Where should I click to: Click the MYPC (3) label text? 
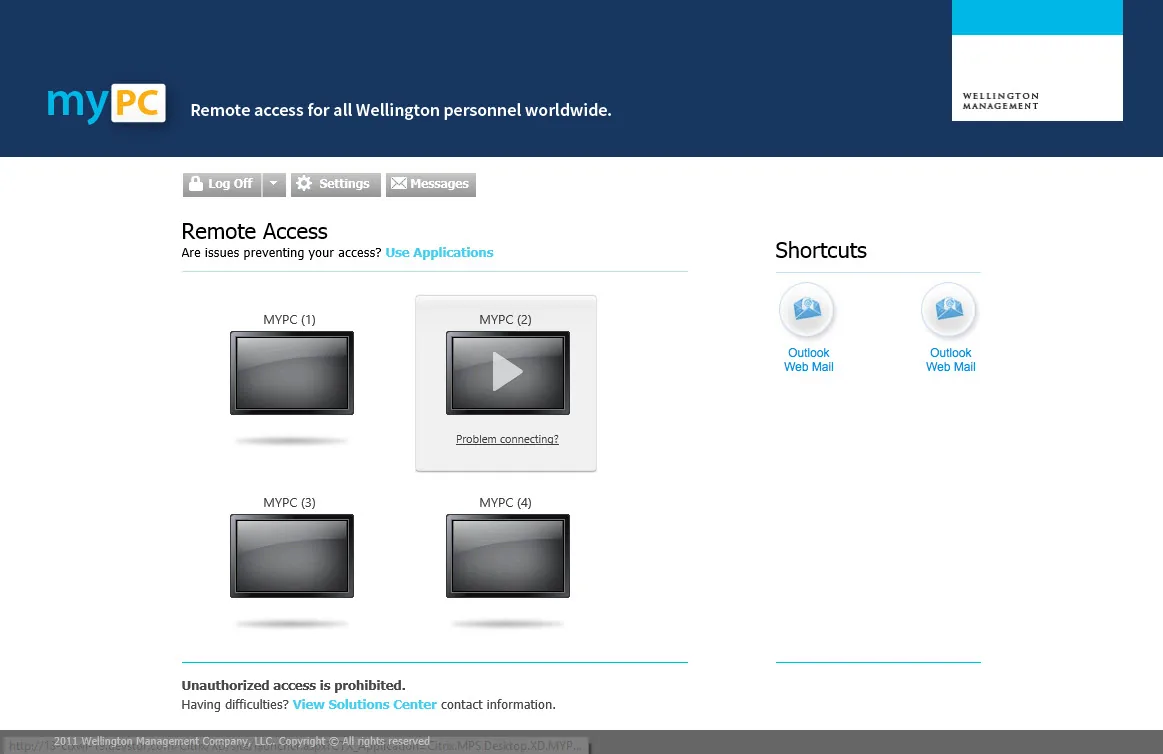[289, 503]
